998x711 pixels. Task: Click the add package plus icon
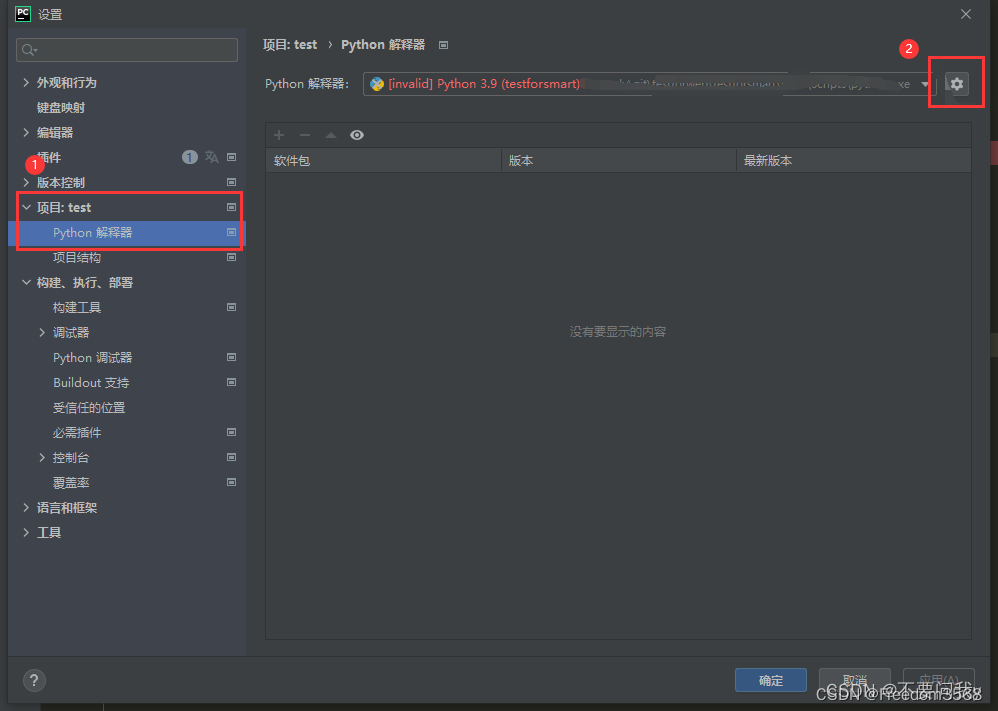click(279, 135)
